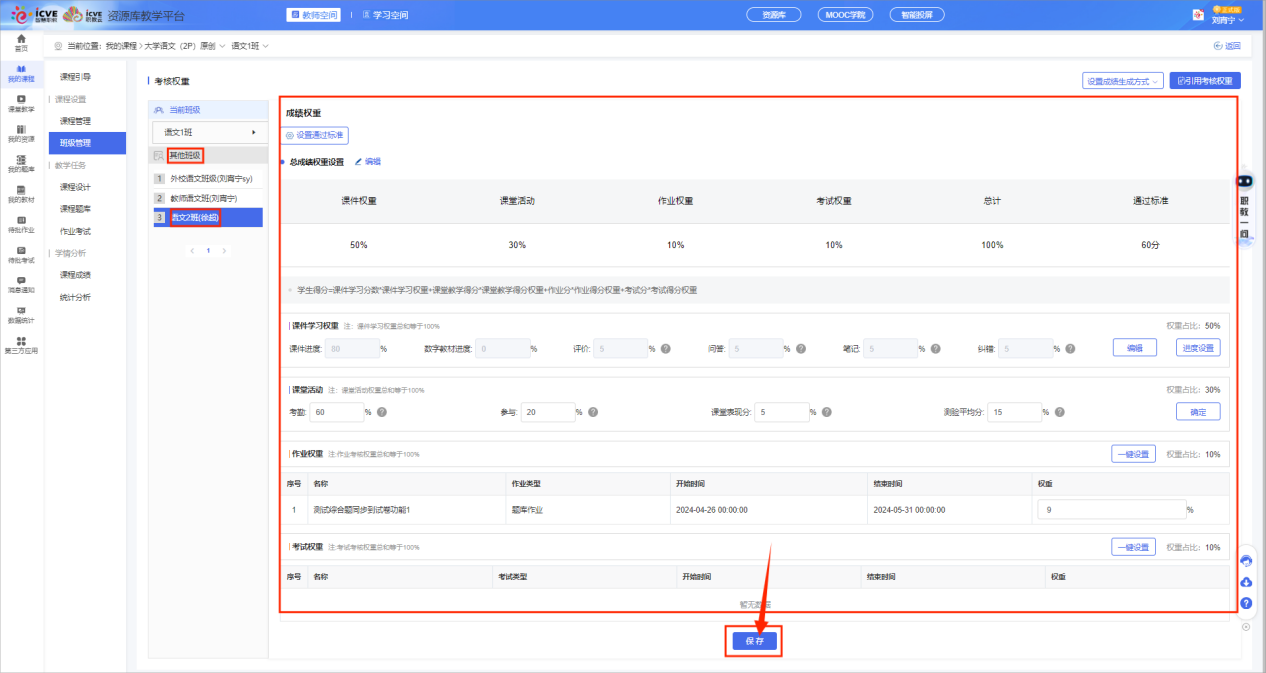Open the 语文1班 breadcrumb dropdown
This screenshot has height=673, width=1266.
click(x=250, y=46)
